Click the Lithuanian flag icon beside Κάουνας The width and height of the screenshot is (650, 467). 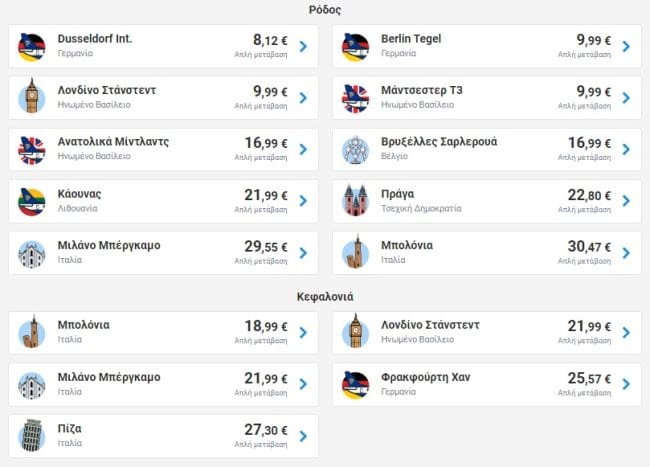coord(32,201)
